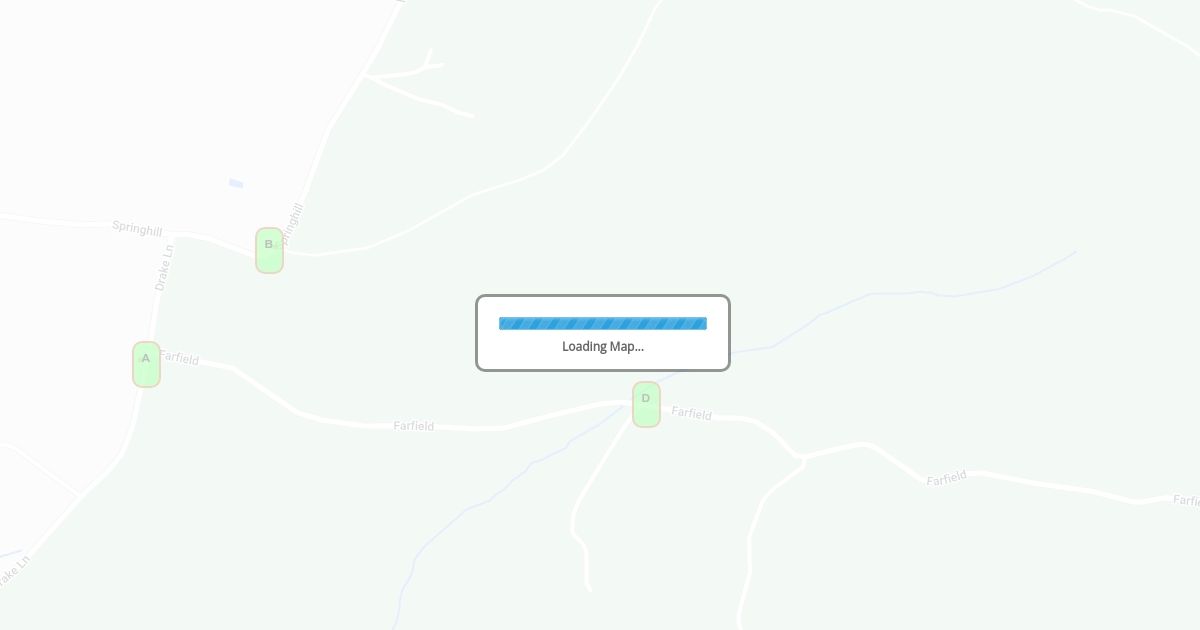Click the 'Loading Map...' text
The height and width of the screenshot is (630, 1200).
(x=603, y=346)
